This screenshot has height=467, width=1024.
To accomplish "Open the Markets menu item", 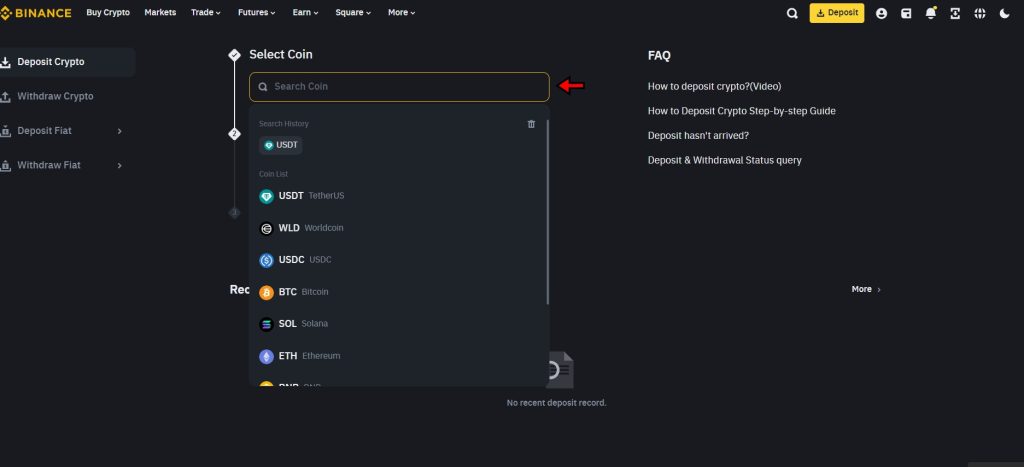I will pyautogui.click(x=160, y=13).
